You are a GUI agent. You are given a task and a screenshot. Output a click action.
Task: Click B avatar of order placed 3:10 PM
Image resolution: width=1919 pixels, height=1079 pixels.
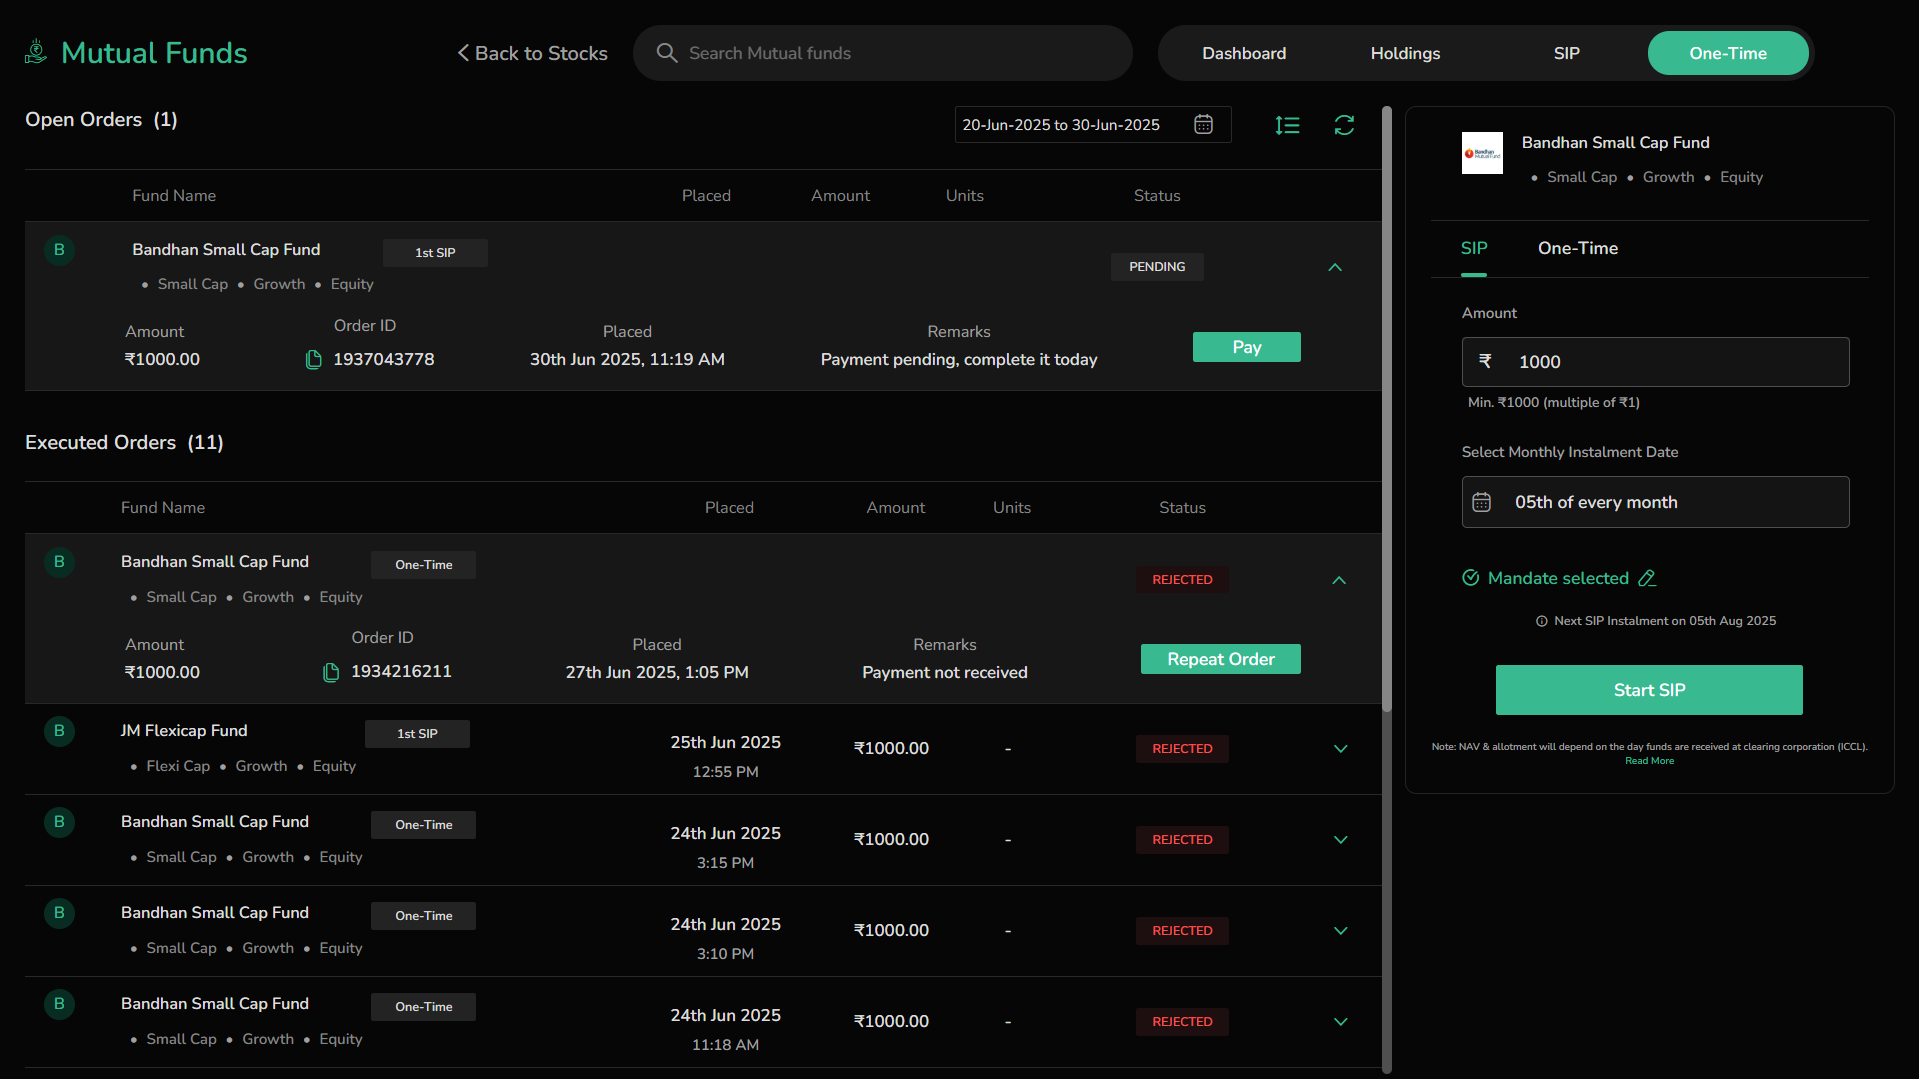click(x=60, y=913)
